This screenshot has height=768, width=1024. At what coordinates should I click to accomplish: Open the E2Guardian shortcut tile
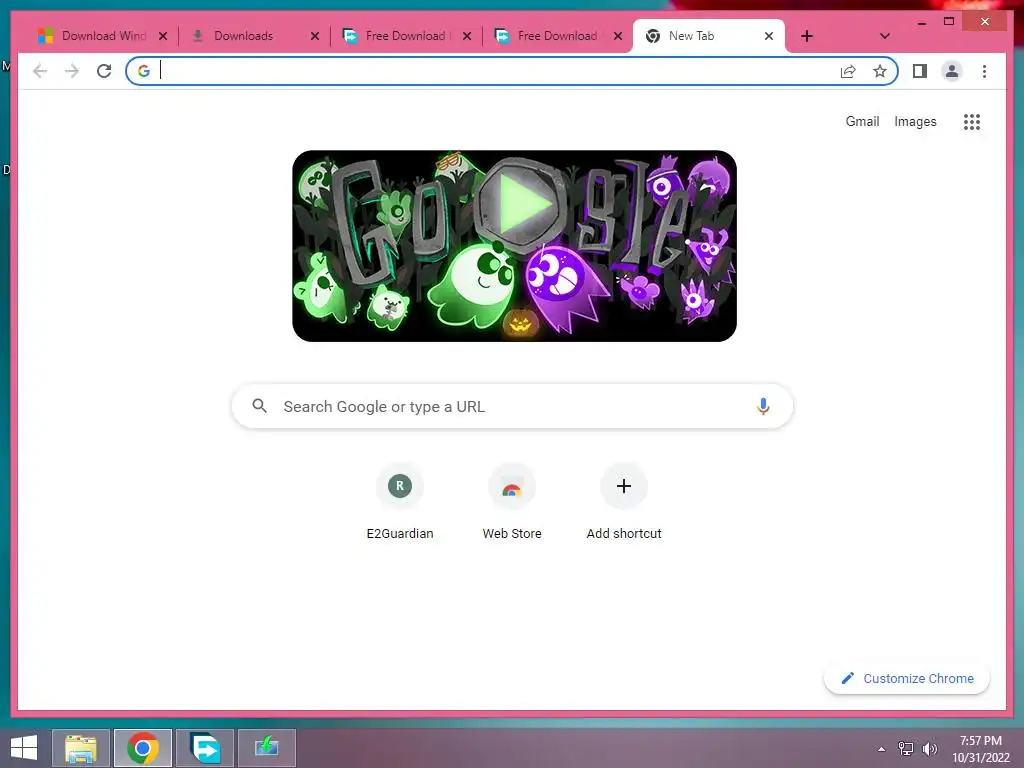click(x=400, y=502)
